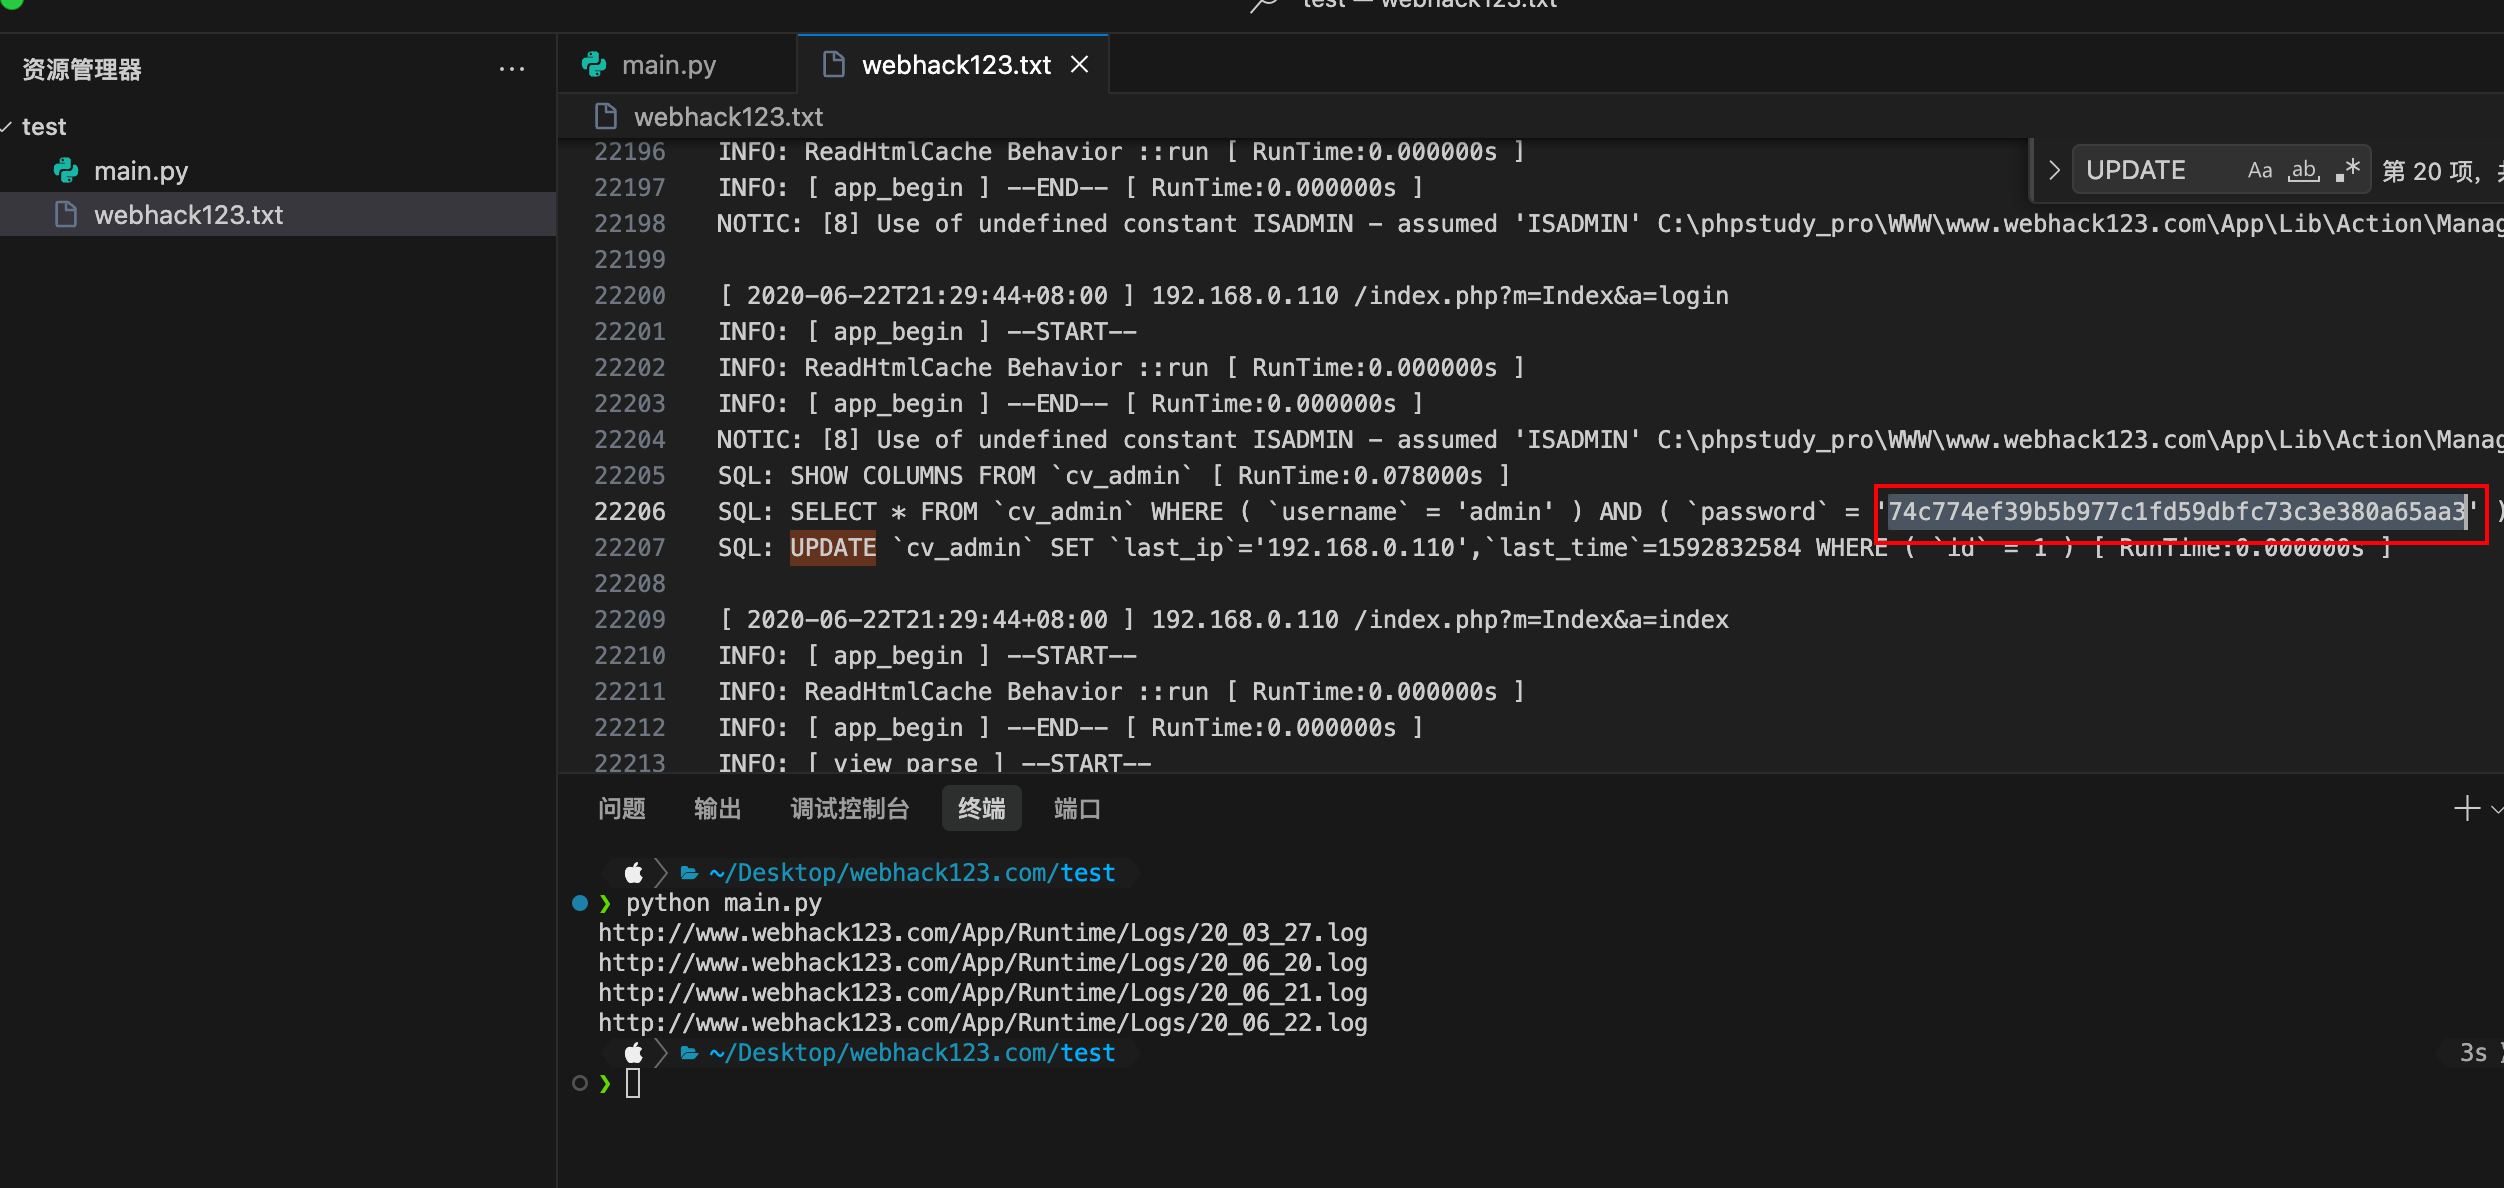2504x1188 pixels.
Task: Click the ~/Desktop/webhack123.com/test path in first prompt
Action: [912, 873]
